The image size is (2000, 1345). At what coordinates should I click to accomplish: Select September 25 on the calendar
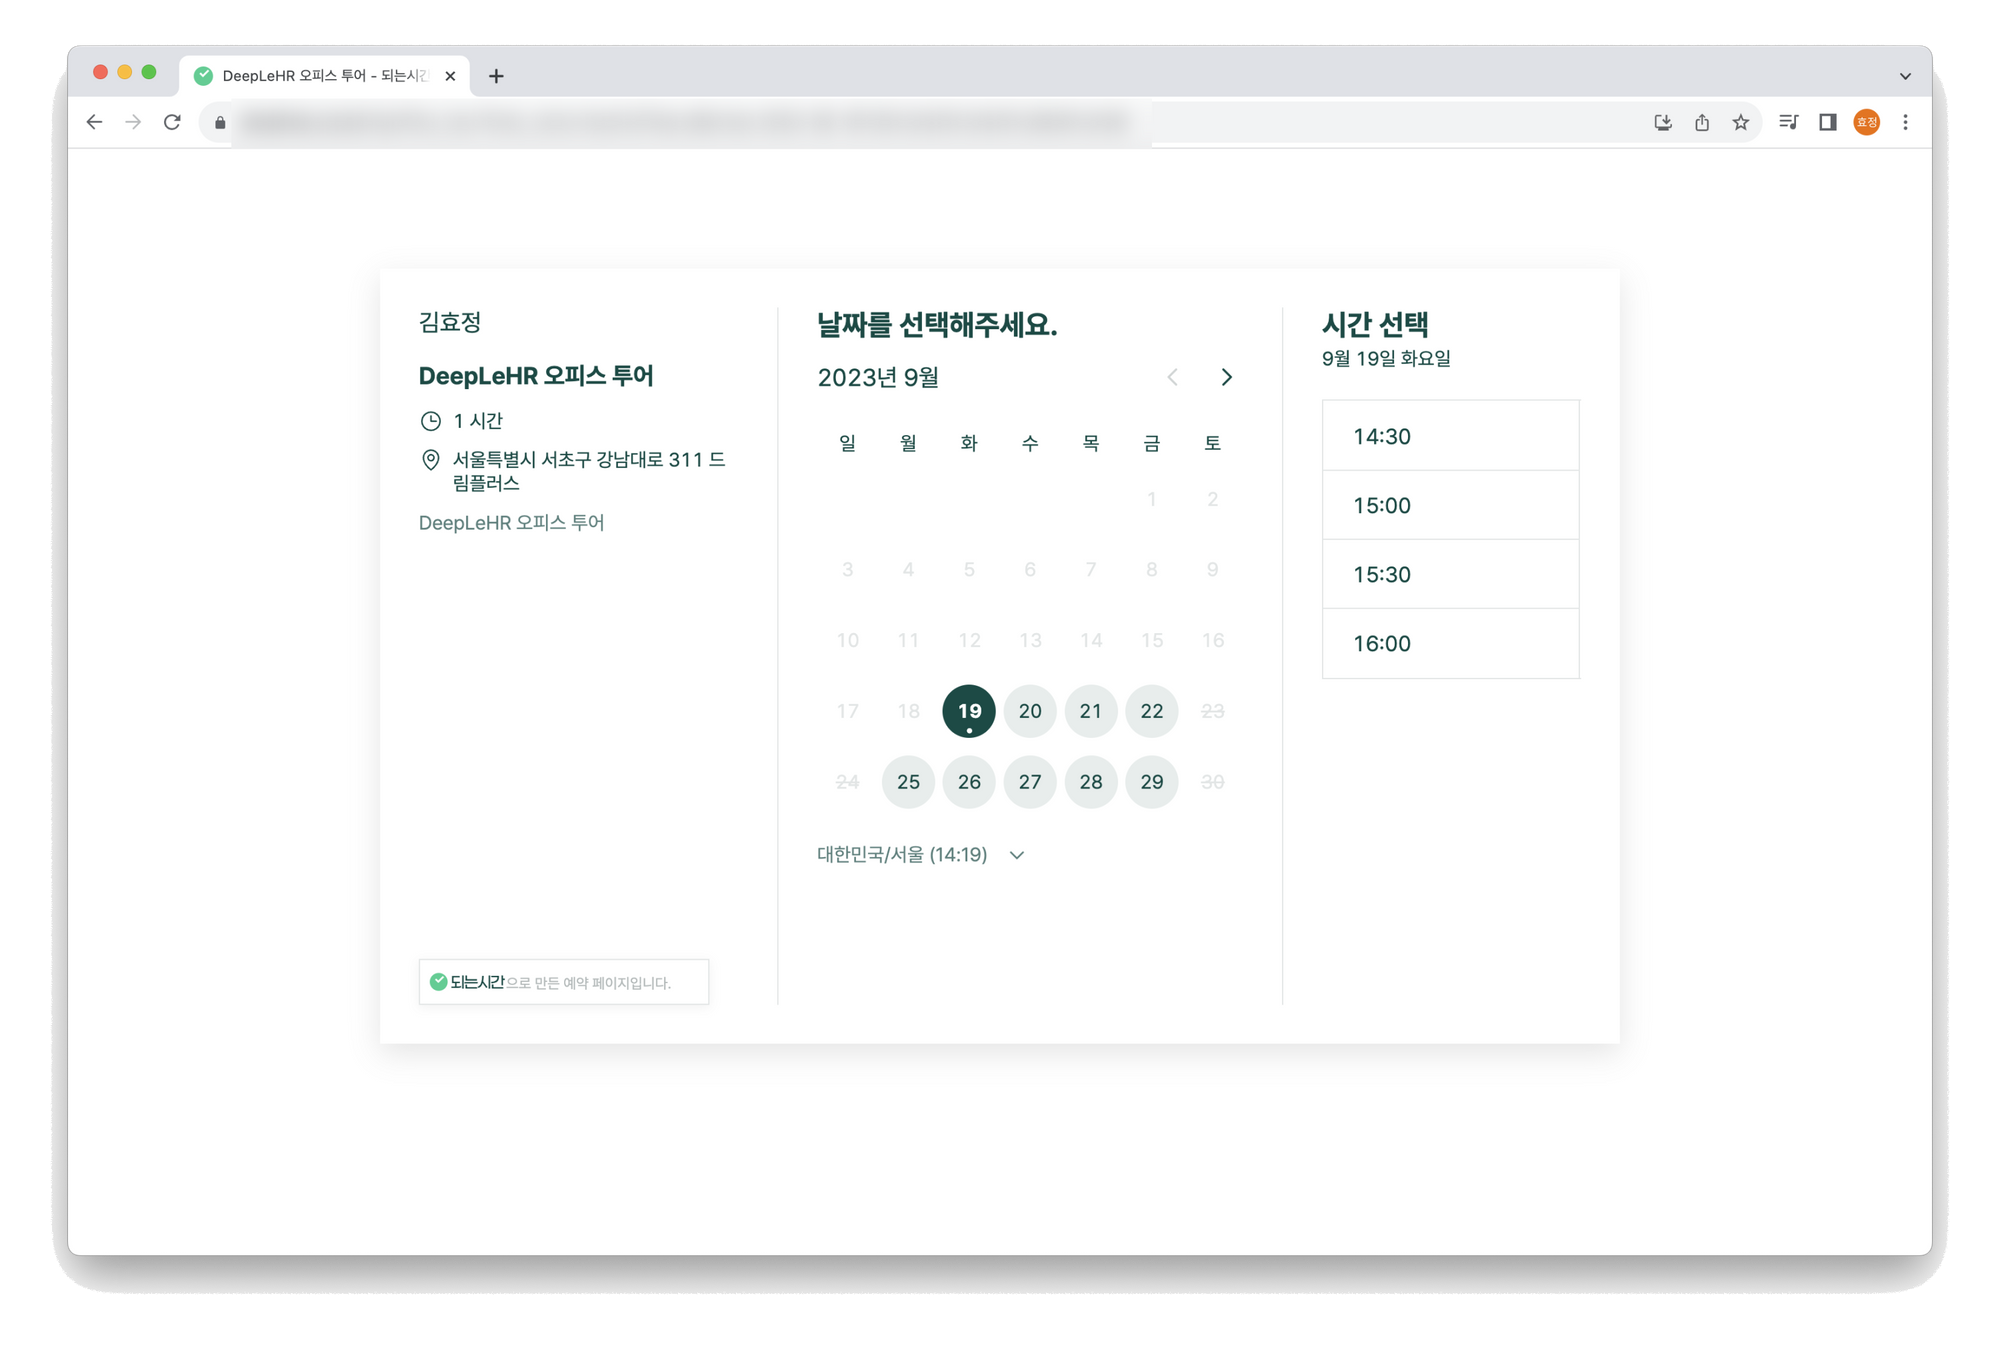(x=908, y=781)
